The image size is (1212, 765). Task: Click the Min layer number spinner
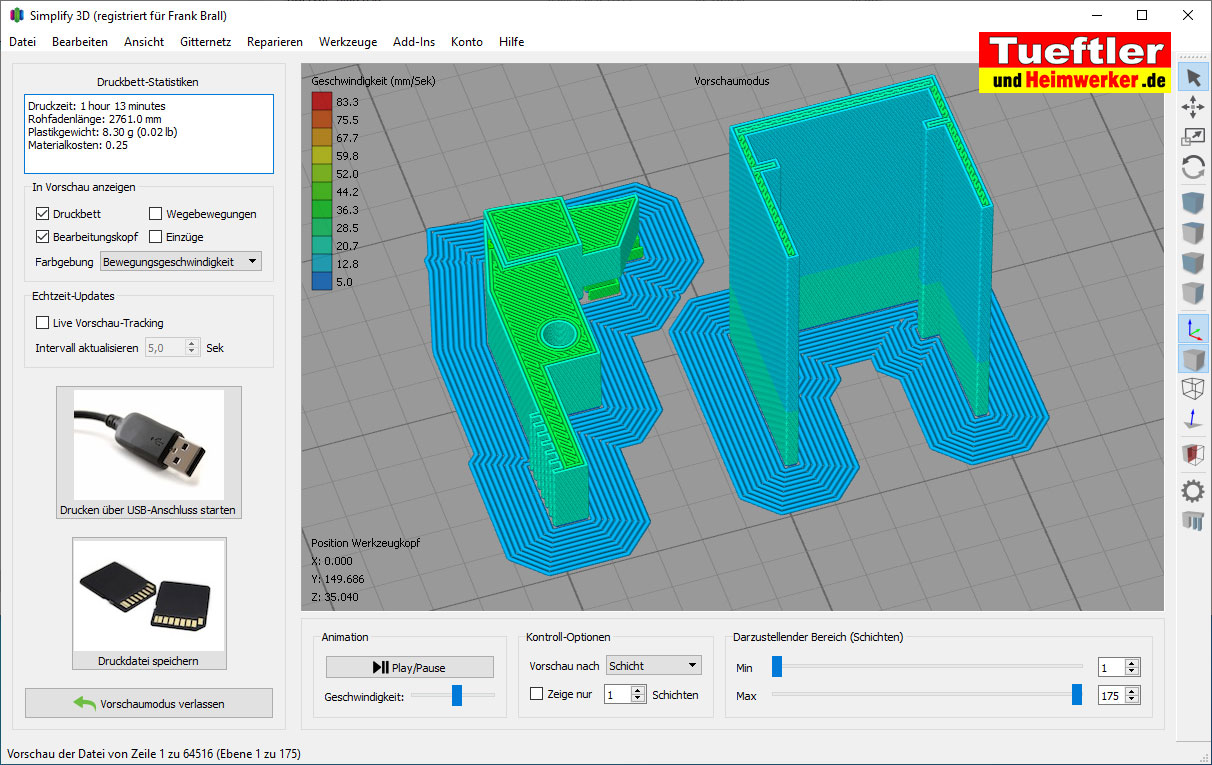(1118, 668)
